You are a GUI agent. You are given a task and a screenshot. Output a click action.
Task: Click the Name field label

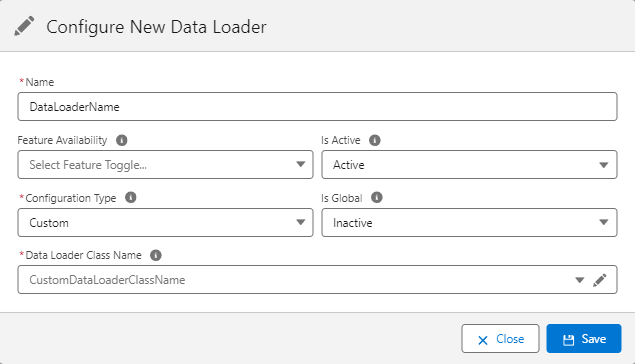point(39,82)
